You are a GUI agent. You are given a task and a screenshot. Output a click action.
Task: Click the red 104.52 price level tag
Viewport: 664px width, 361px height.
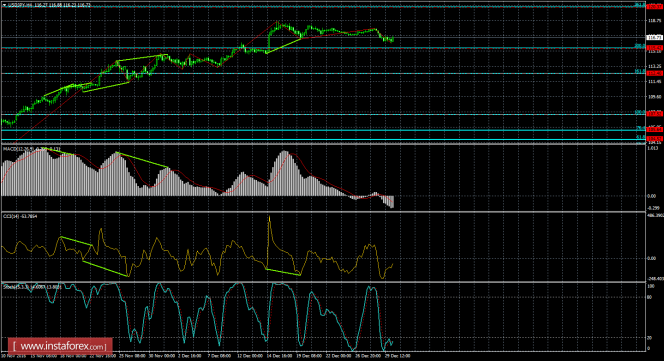click(654, 139)
